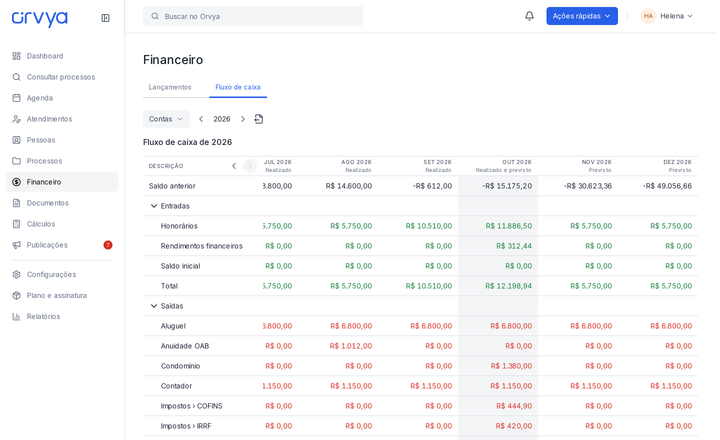
Task: Go to Agenda page
Action: 62,98
